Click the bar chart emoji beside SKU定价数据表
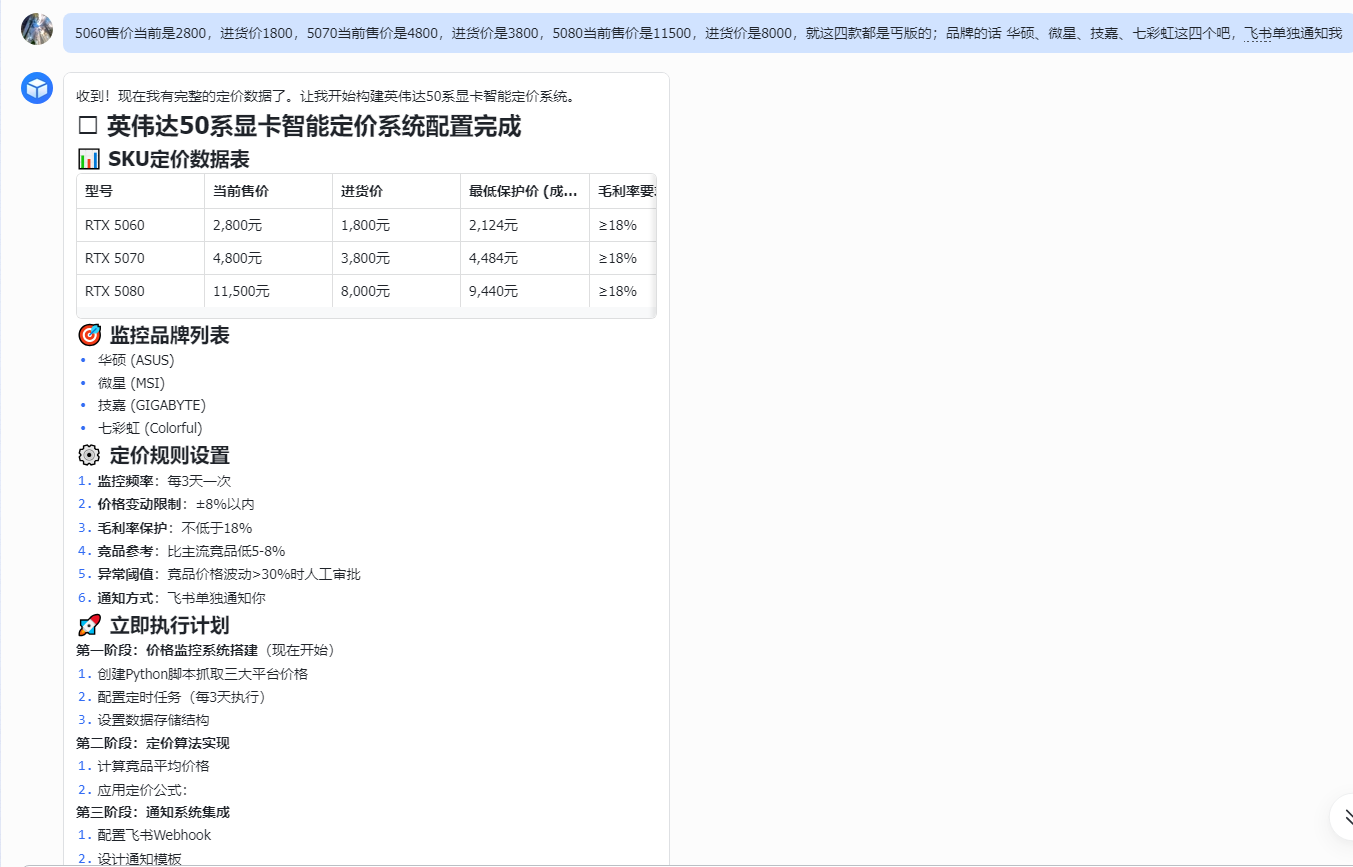The image size is (1353, 867). (x=89, y=159)
